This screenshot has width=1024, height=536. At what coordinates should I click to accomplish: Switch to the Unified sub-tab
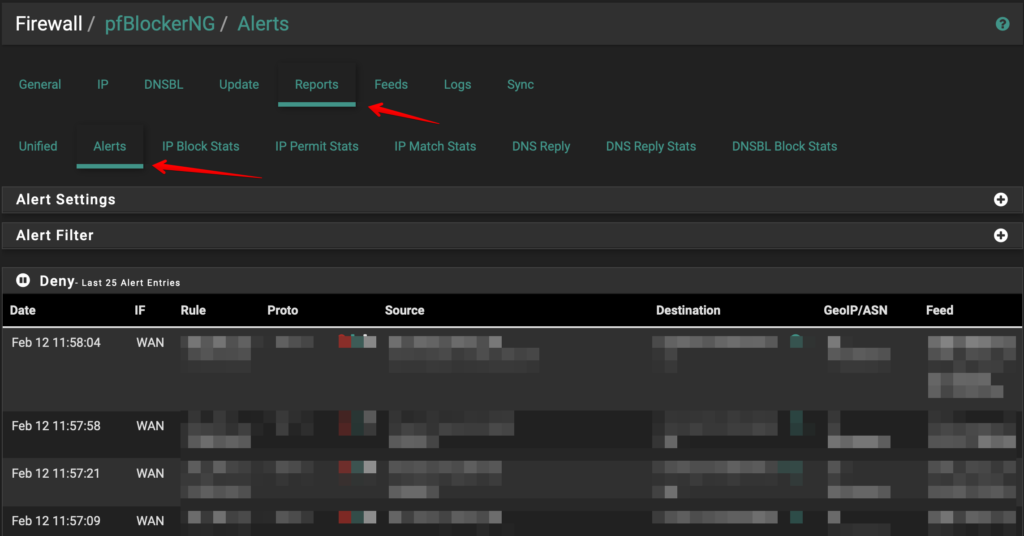[38, 146]
